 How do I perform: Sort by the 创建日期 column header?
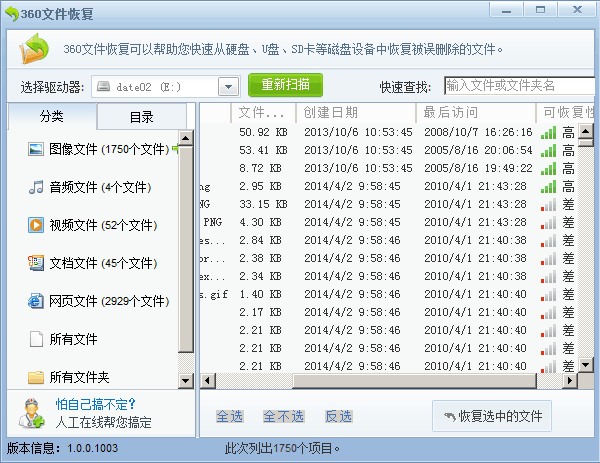pos(356,112)
